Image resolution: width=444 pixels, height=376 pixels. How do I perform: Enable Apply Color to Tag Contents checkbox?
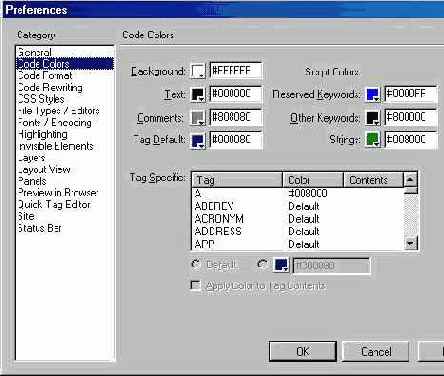pyautogui.click(x=195, y=285)
